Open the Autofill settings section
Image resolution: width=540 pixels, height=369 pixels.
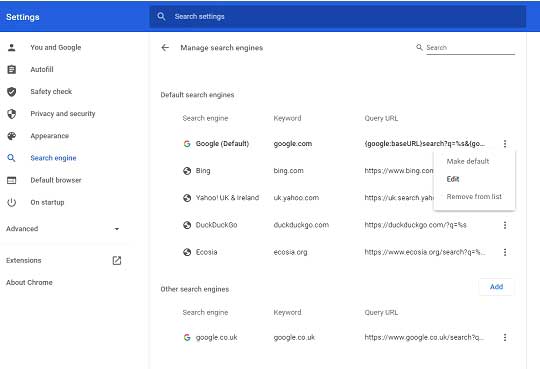pyautogui.click(x=42, y=70)
